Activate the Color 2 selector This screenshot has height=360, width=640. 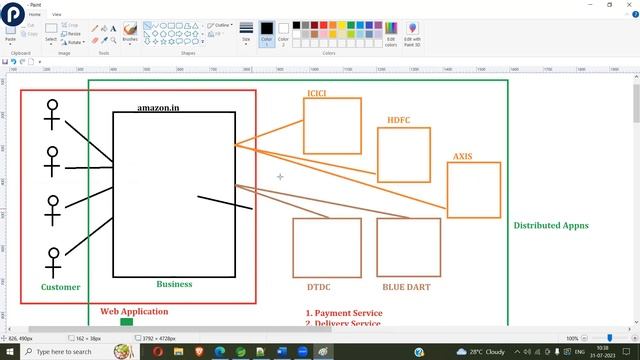[283, 34]
